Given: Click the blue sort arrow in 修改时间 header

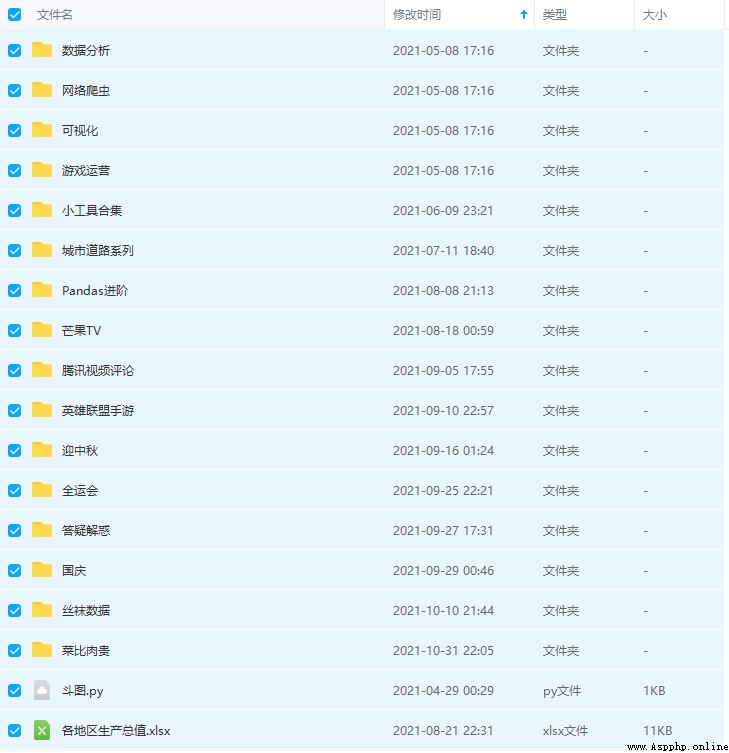Looking at the screenshot, I should (x=523, y=14).
